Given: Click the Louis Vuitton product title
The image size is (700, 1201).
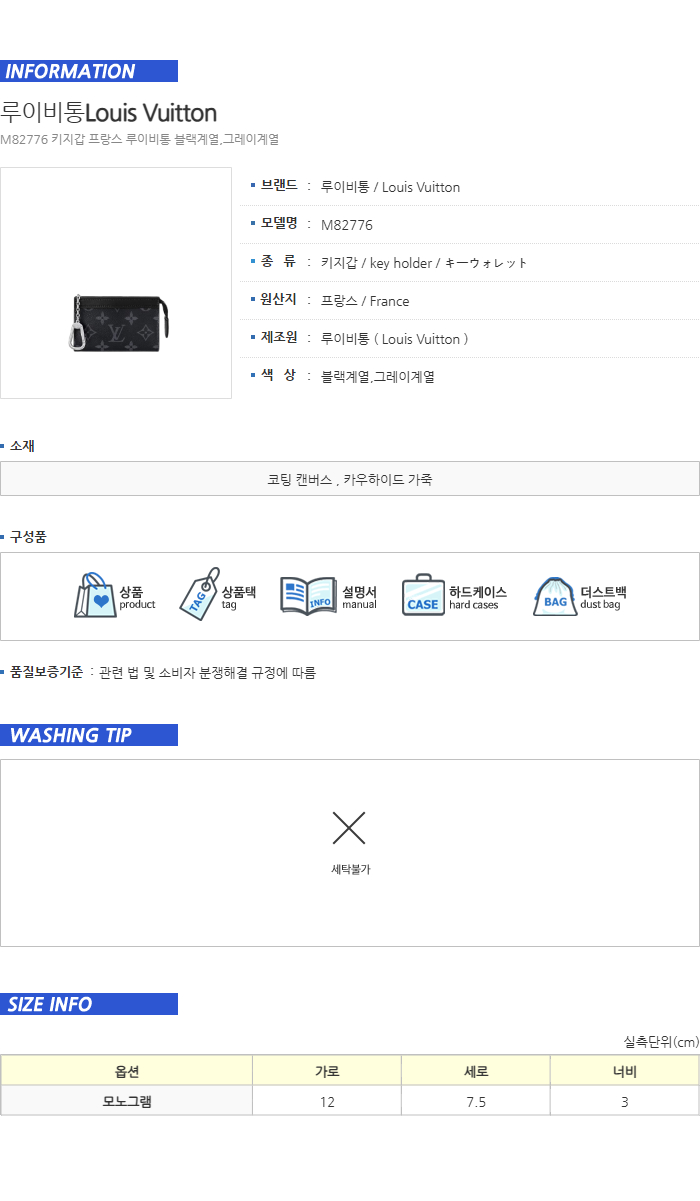Looking at the screenshot, I should pyautogui.click(x=108, y=112).
